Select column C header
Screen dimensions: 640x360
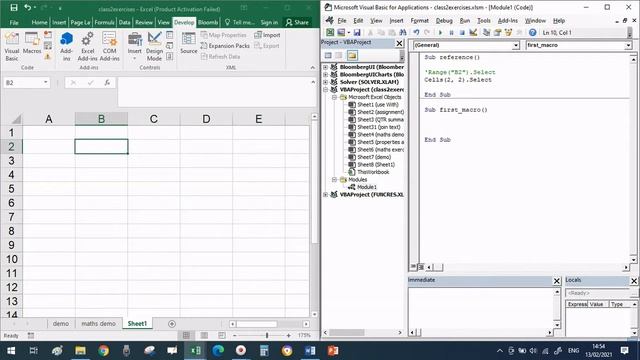(153, 119)
